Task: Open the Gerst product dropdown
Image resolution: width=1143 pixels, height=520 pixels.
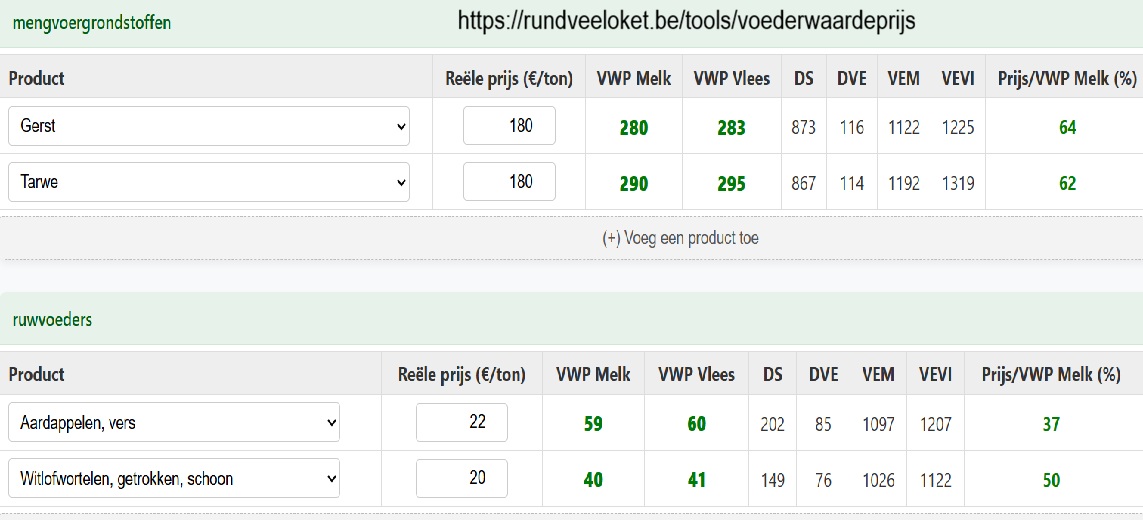Action: click(208, 126)
